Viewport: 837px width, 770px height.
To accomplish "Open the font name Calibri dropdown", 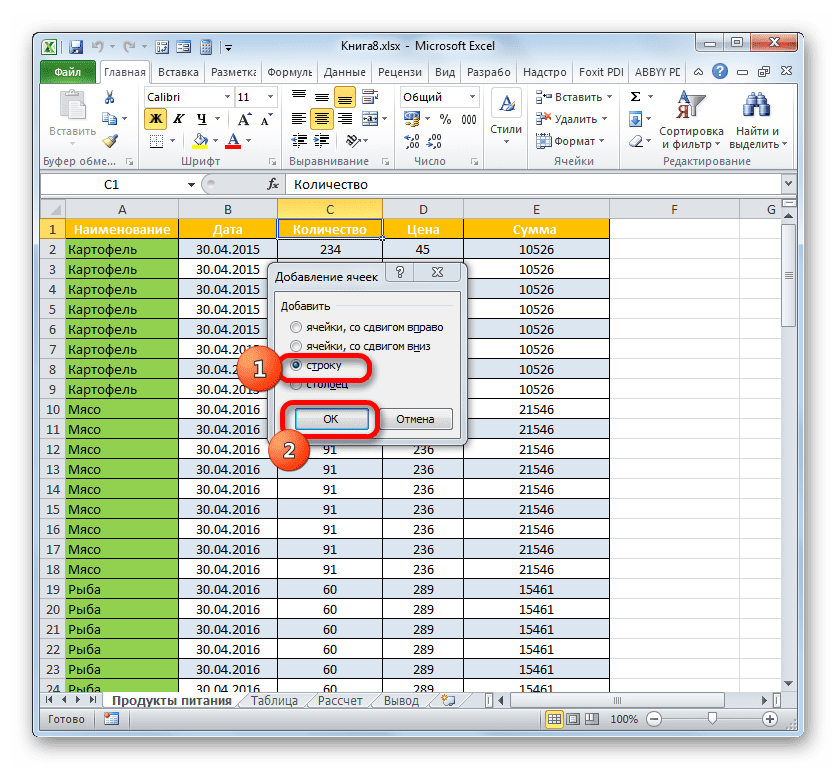I will point(227,97).
